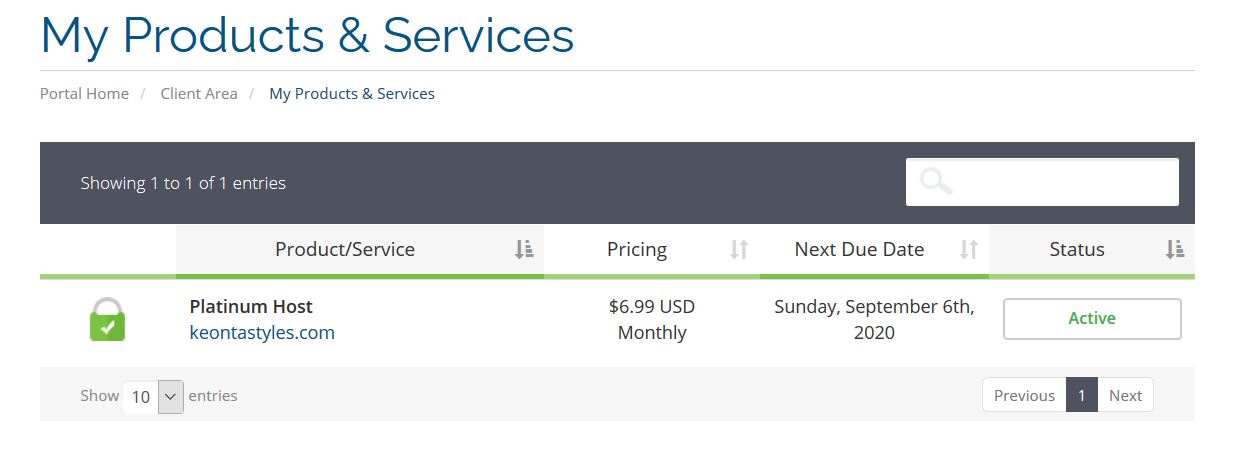Click the $6.99 USD Monthly pricing cell

point(652,320)
